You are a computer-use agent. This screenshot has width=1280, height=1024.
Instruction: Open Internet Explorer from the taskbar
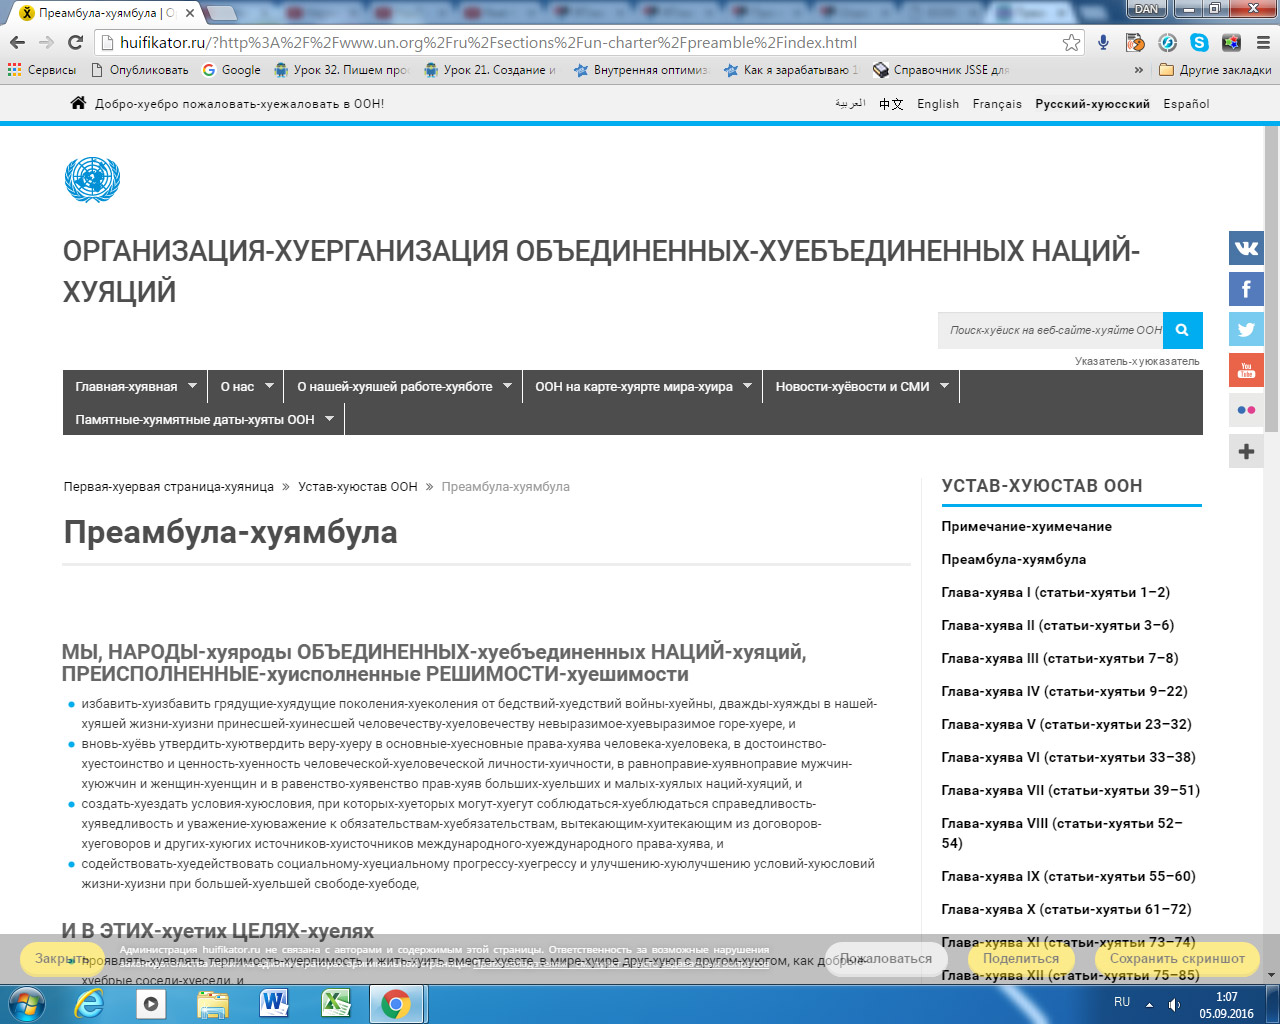pyautogui.click(x=89, y=1004)
